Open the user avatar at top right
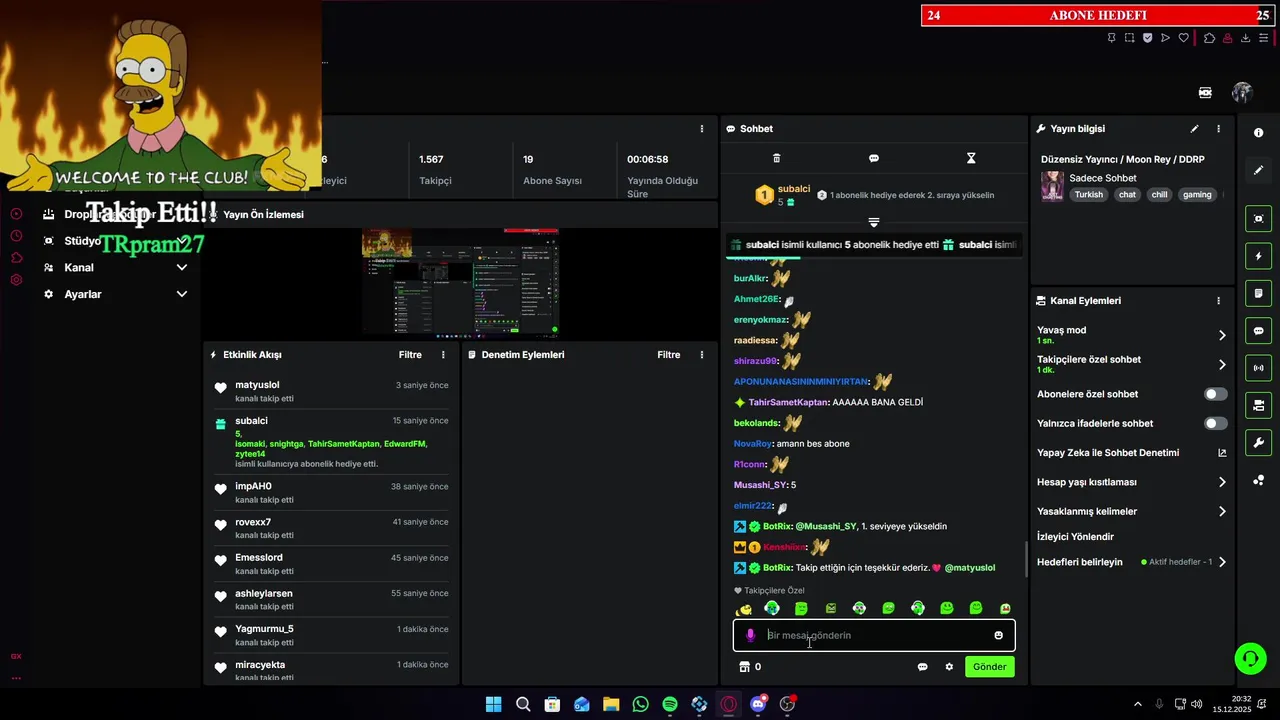 point(1242,92)
